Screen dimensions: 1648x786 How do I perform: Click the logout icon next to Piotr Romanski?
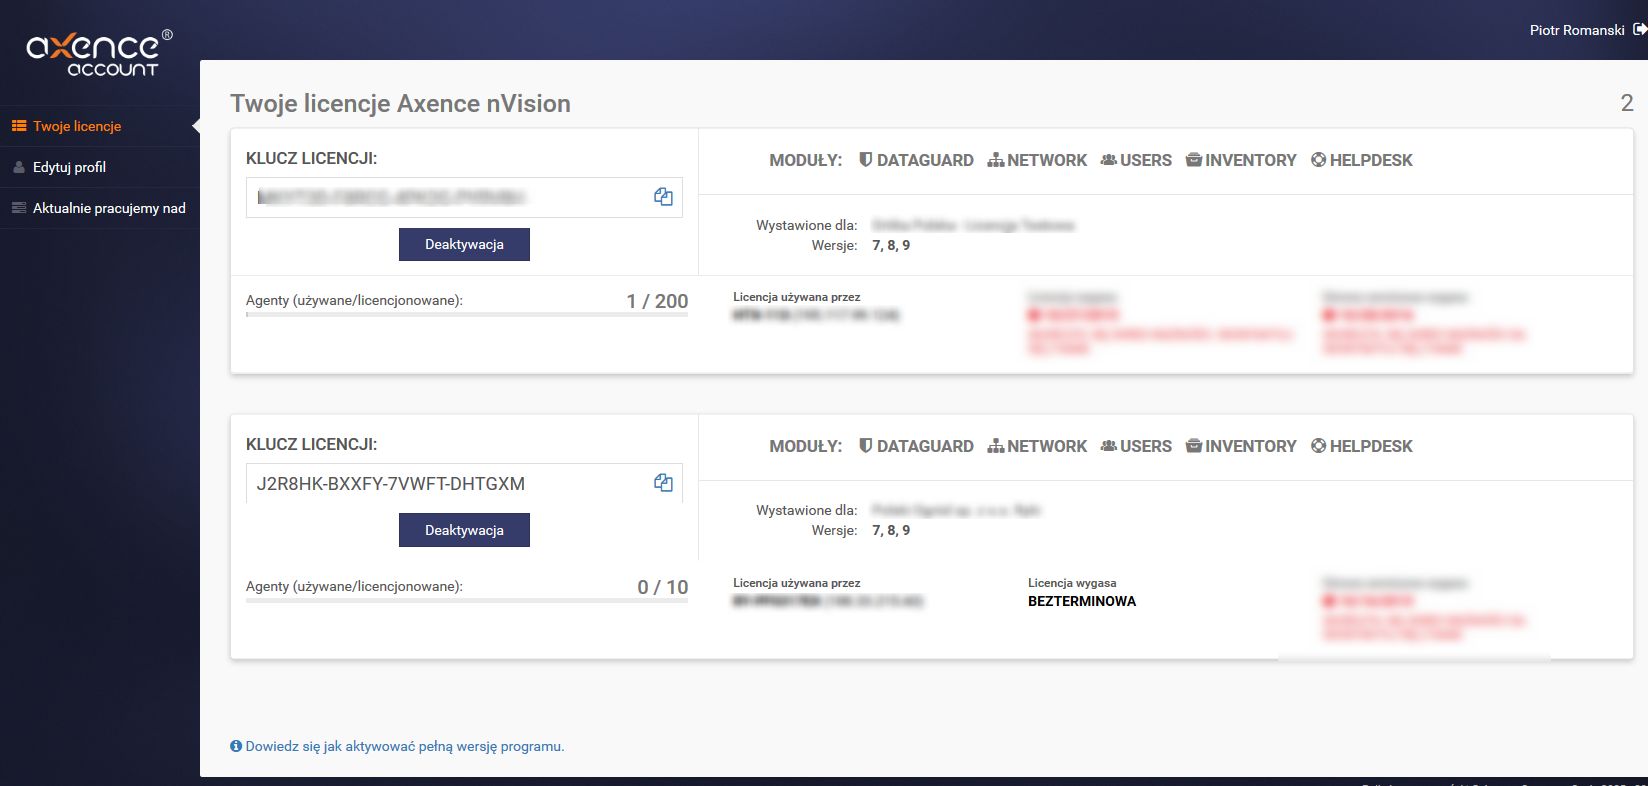point(1640,30)
